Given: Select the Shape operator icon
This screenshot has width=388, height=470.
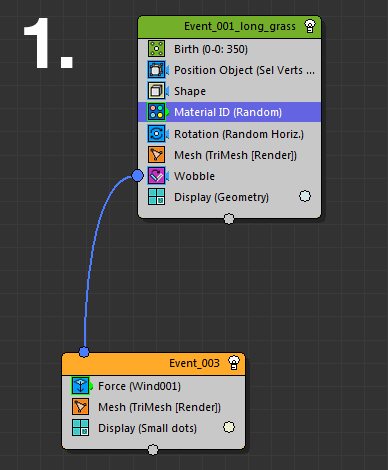Looking at the screenshot, I should click(x=156, y=91).
